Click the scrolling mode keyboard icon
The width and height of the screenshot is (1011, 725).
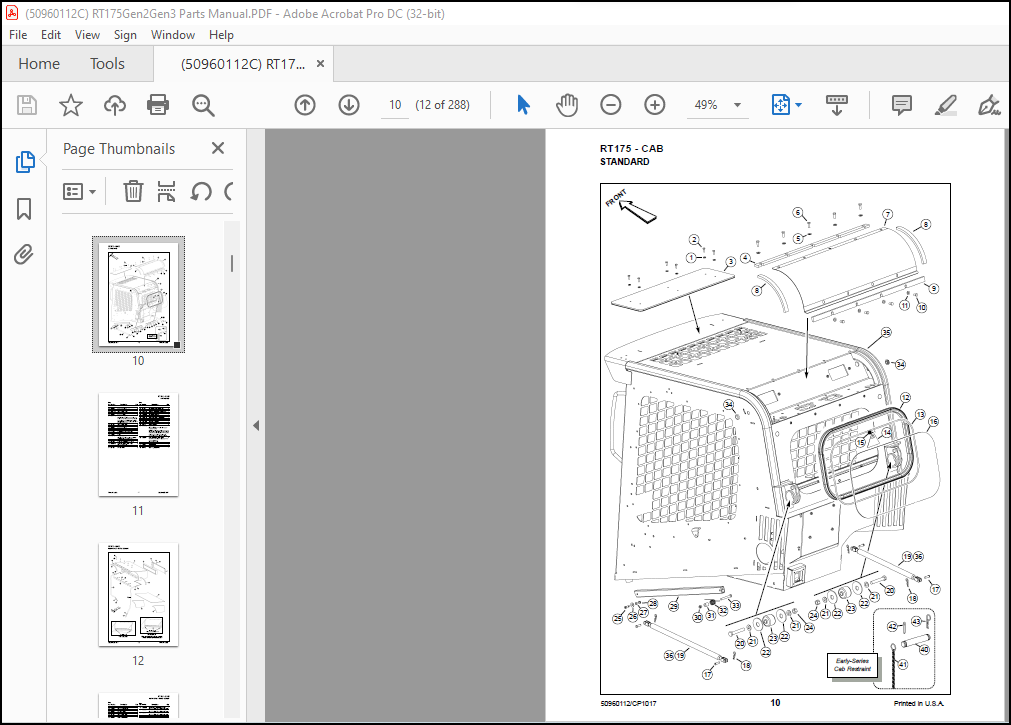(x=836, y=104)
